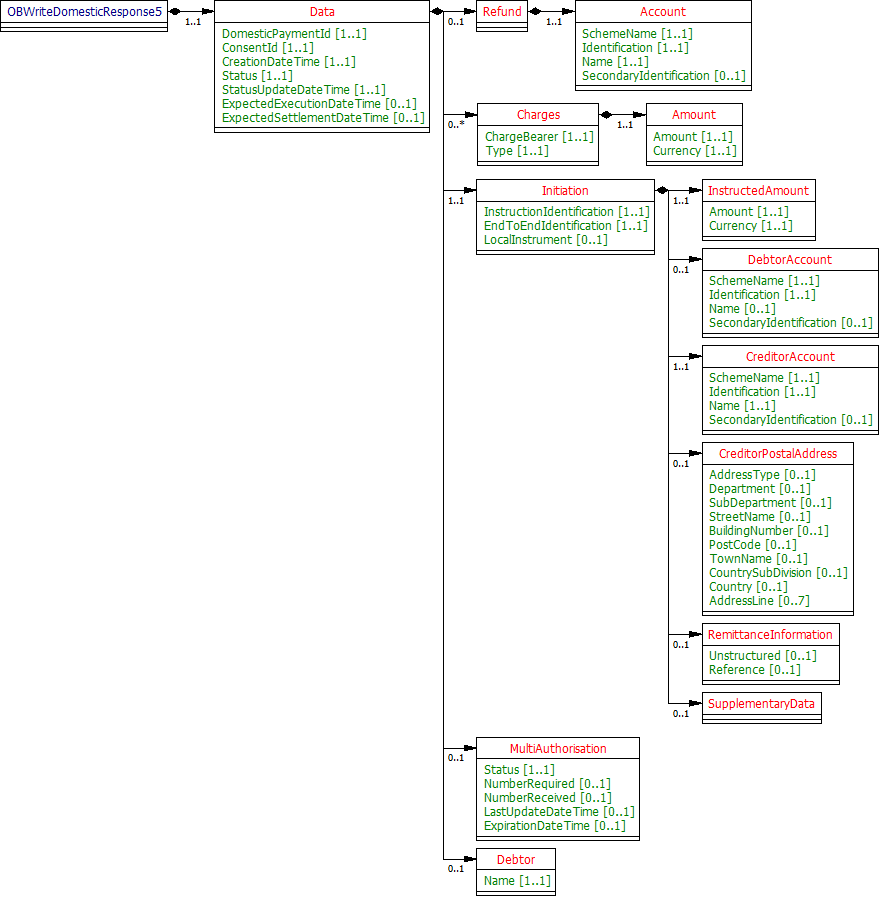Select the CreditorPostalAddress class header

777,453
